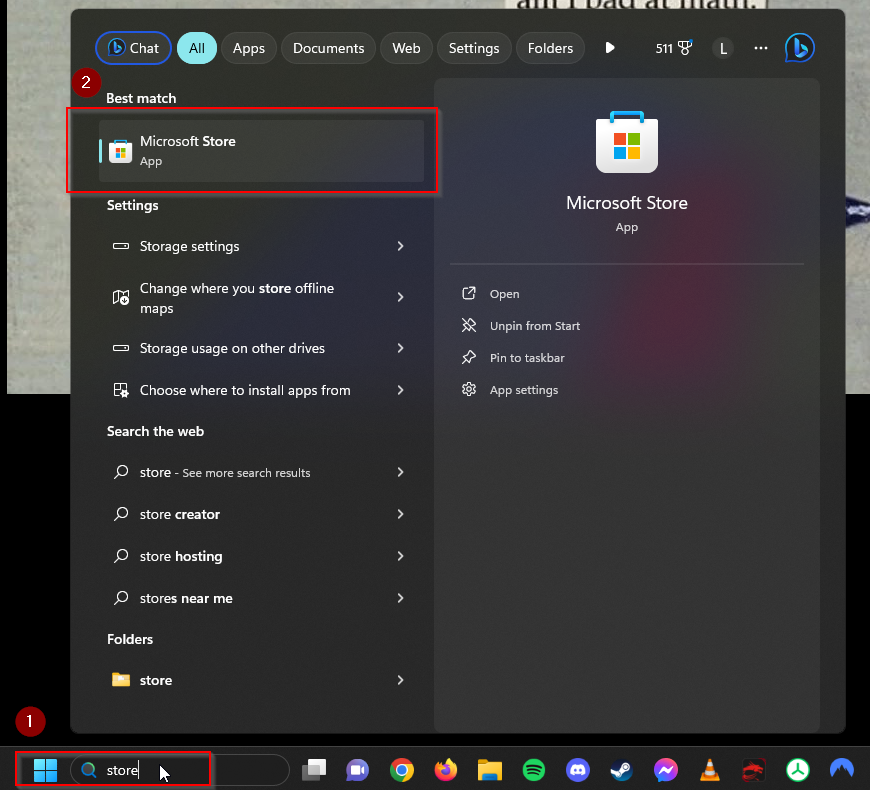Expand Storage settings chevron
The width and height of the screenshot is (870, 790).
coord(401,246)
